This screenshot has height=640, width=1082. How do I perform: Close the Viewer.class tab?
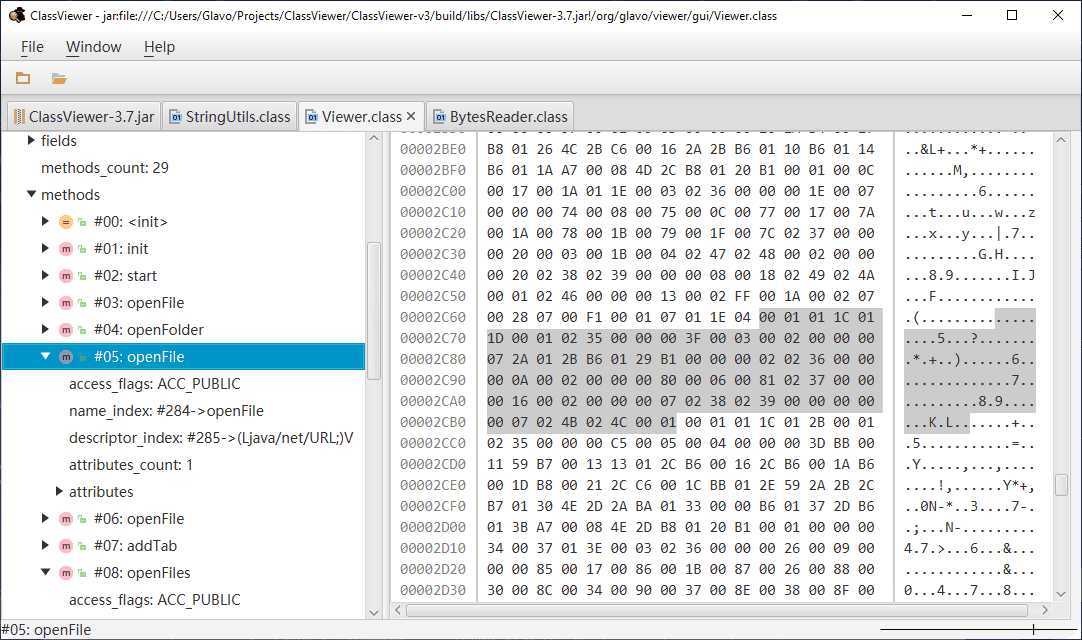click(x=411, y=116)
